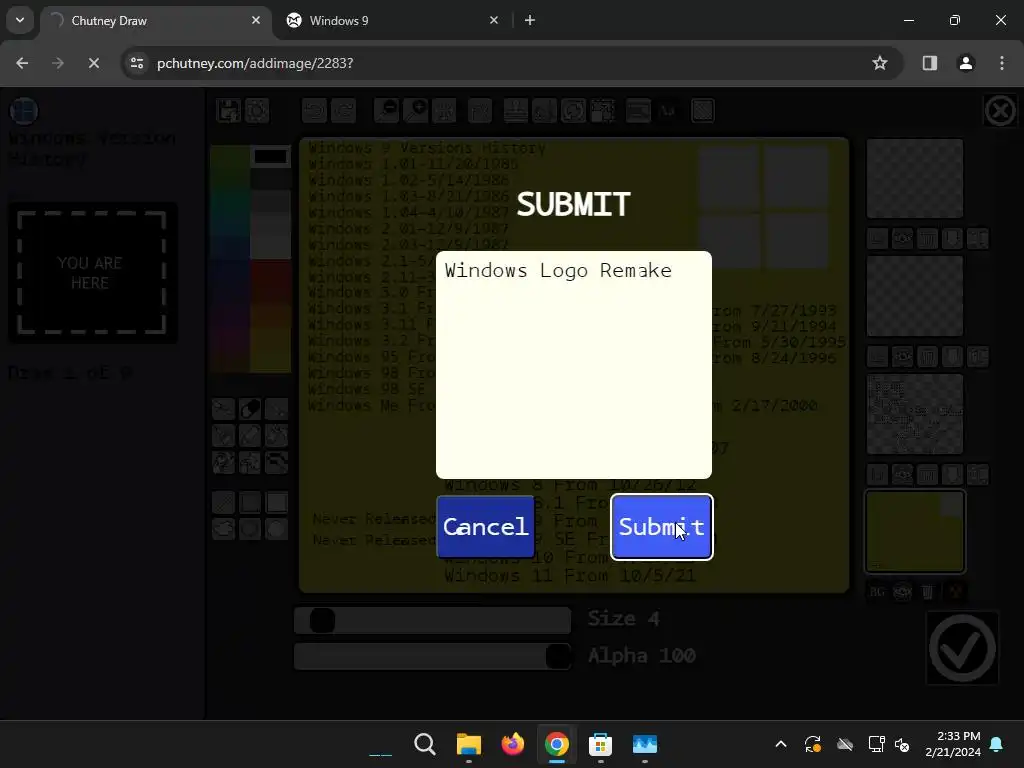
Task: Toggle eye visibility of the second layer
Action: pos(902,357)
